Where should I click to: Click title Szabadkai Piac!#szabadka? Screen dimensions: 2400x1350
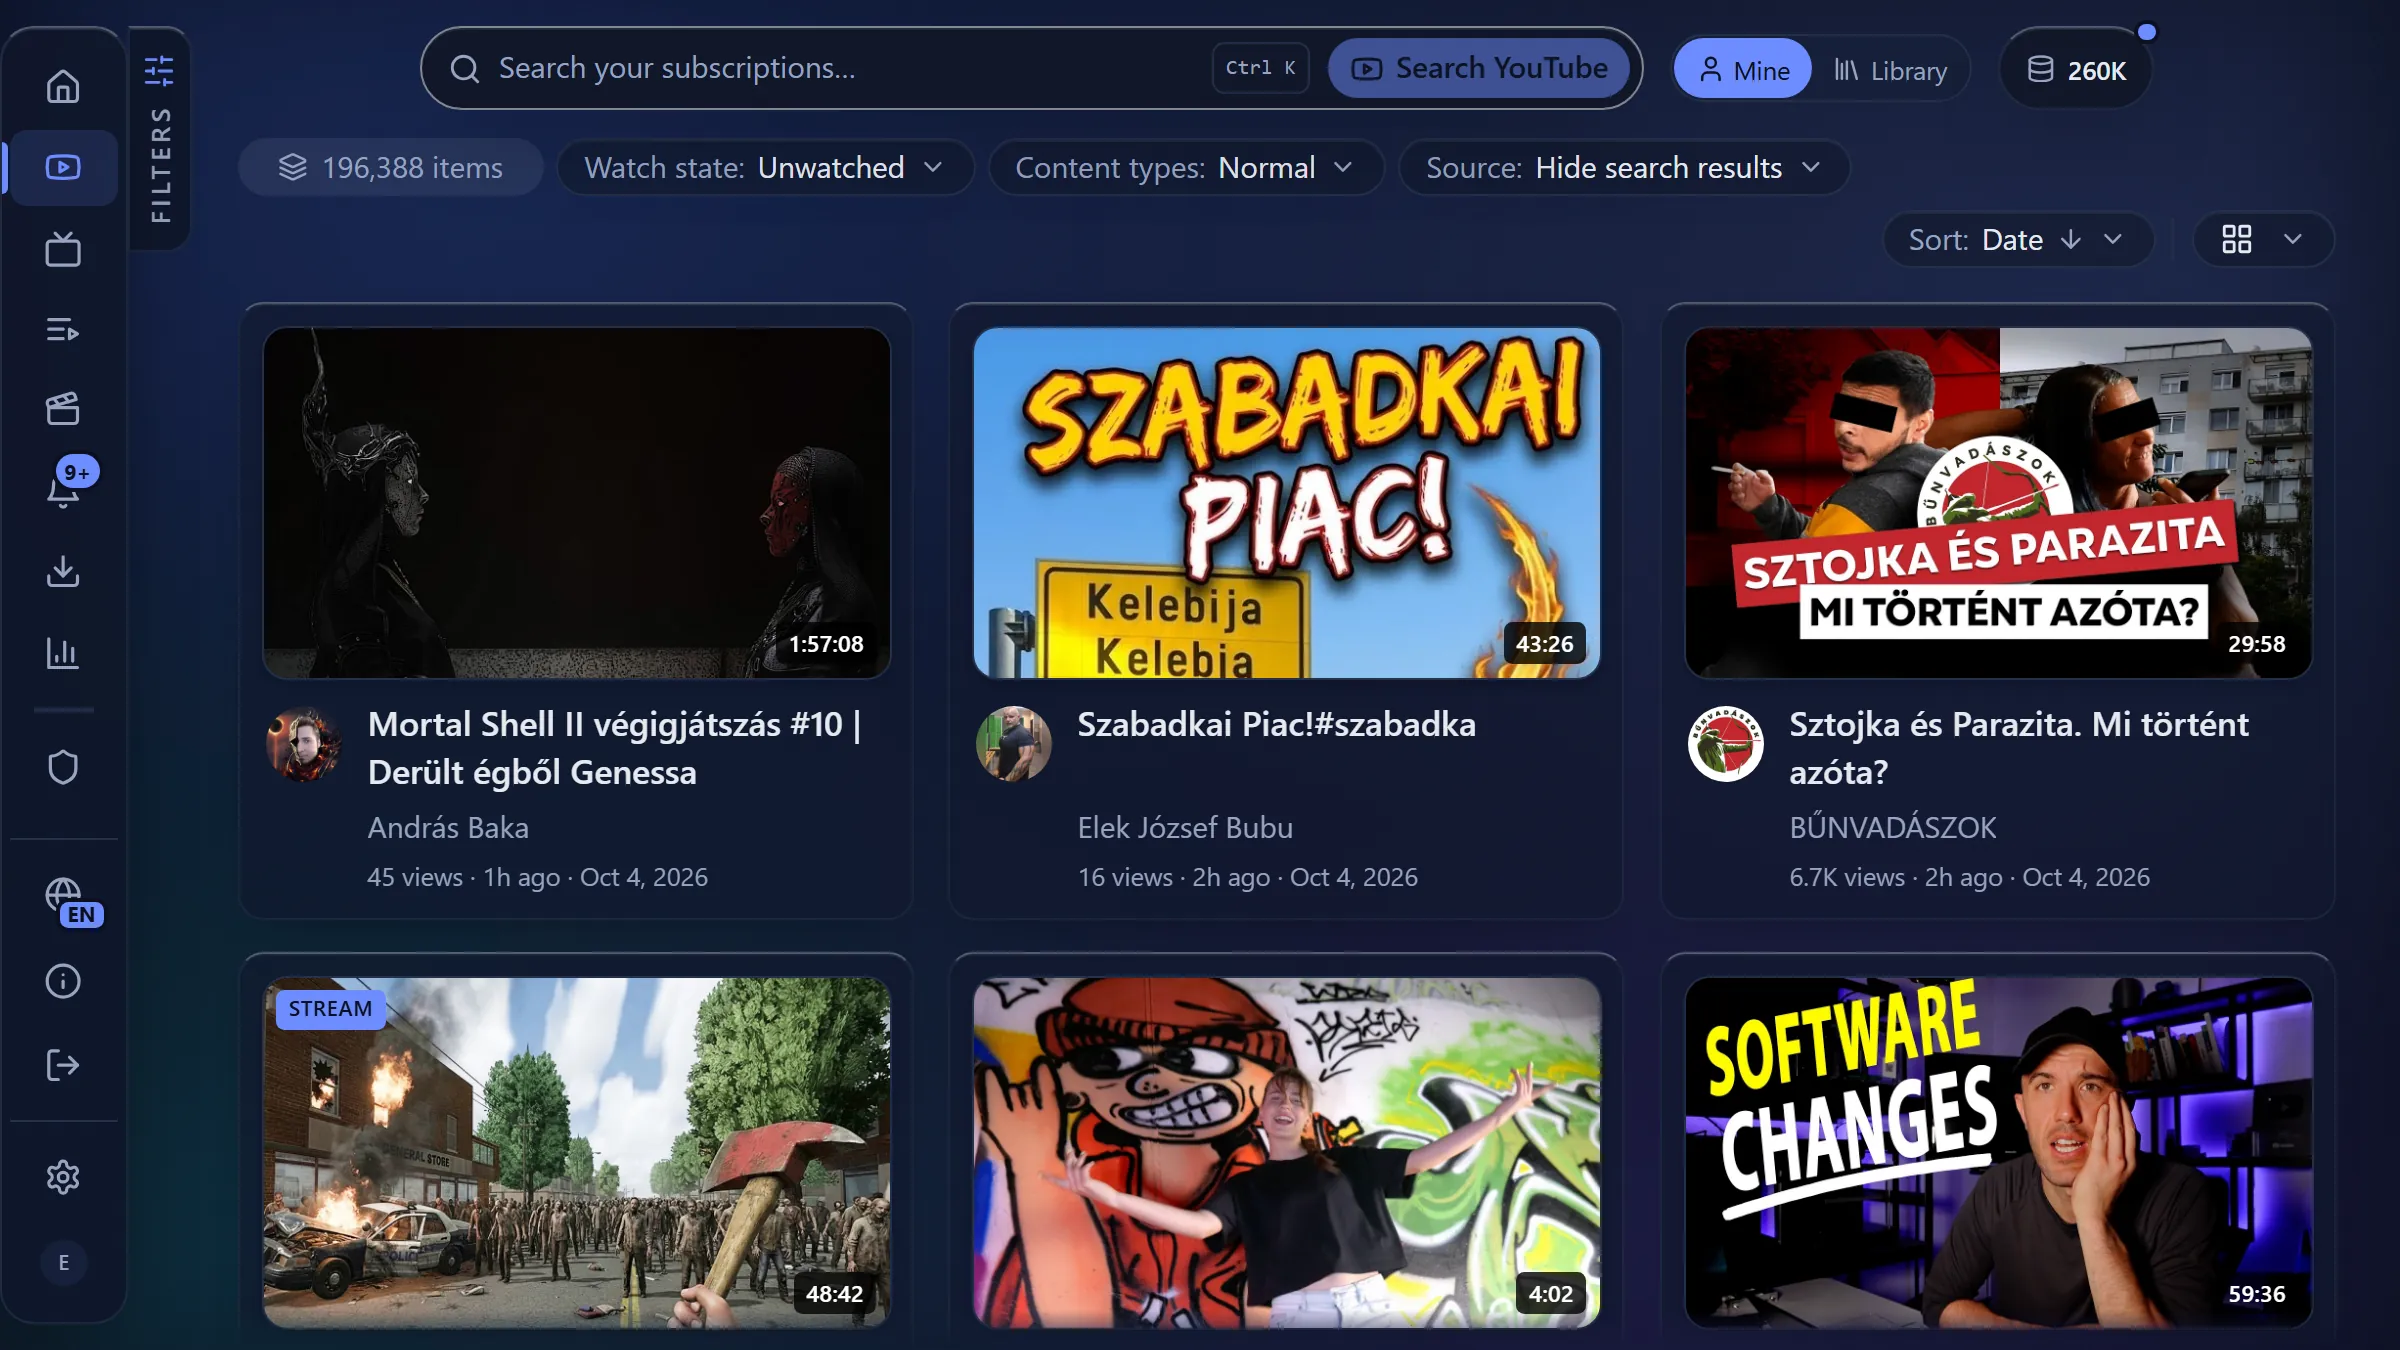tap(1276, 724)
